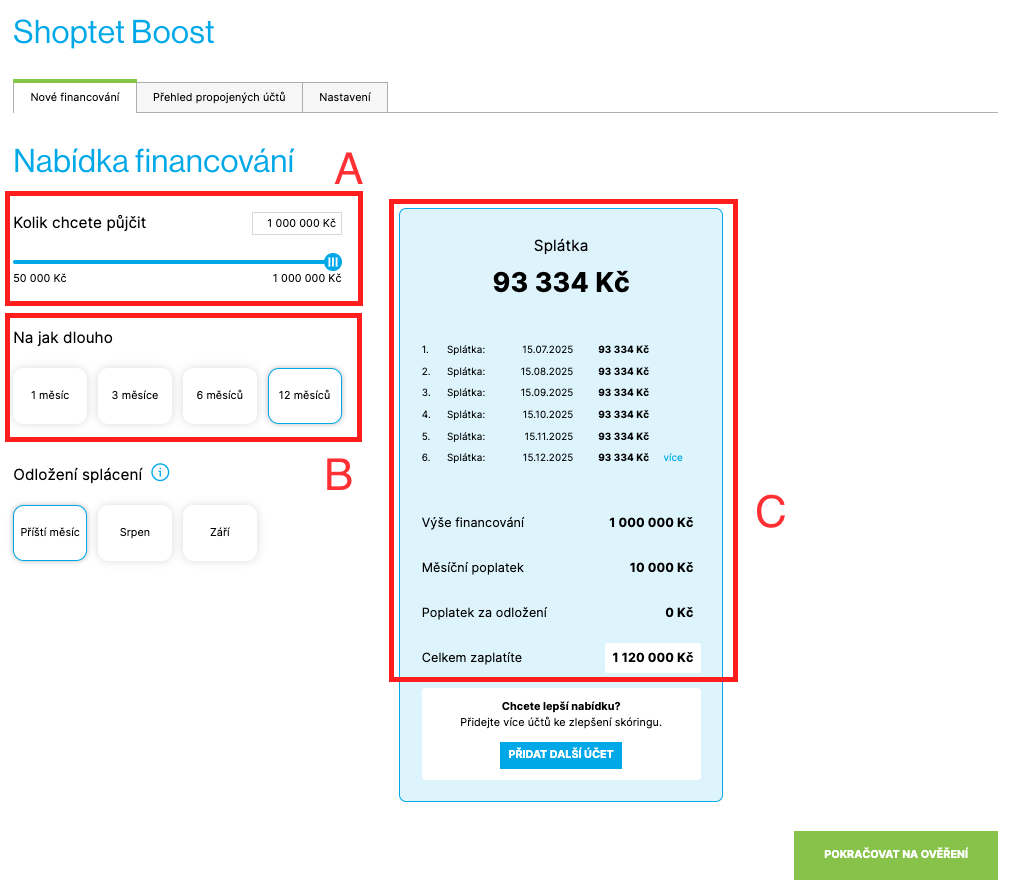
Task: Click the Kolik chcete půjčit label
Action: [80, 223]
